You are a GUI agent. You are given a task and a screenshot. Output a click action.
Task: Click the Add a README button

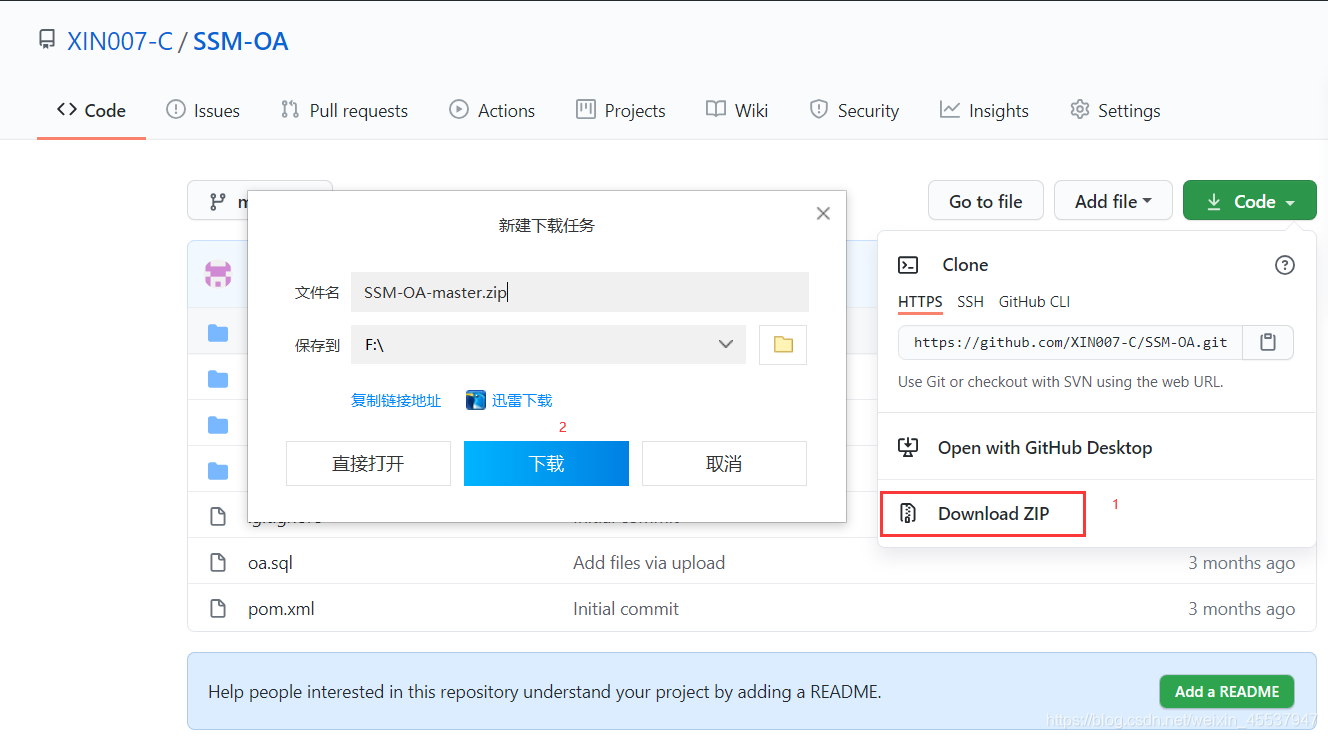click(x=1227, y=692)
